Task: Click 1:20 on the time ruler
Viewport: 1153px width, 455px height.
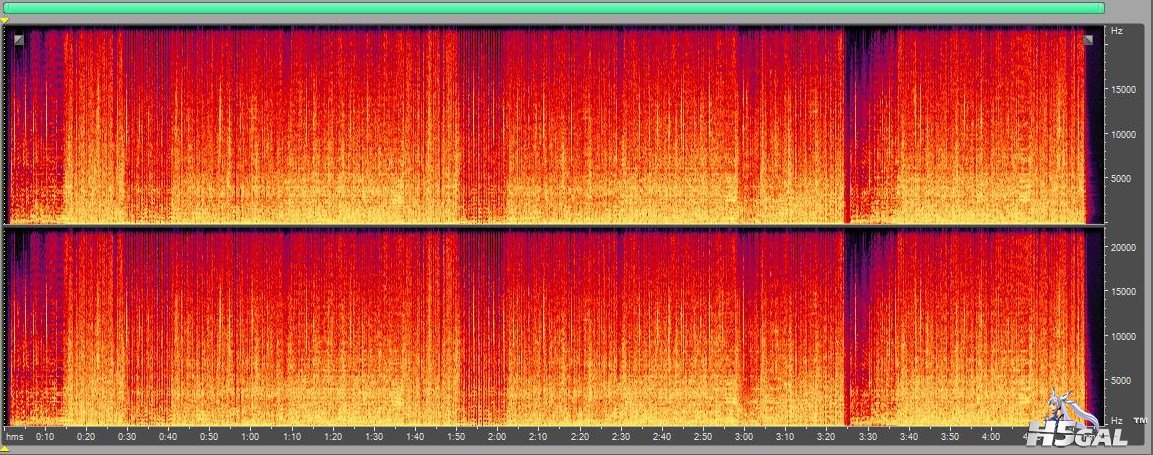Action: pyautogui.click(x=332, y=436)
